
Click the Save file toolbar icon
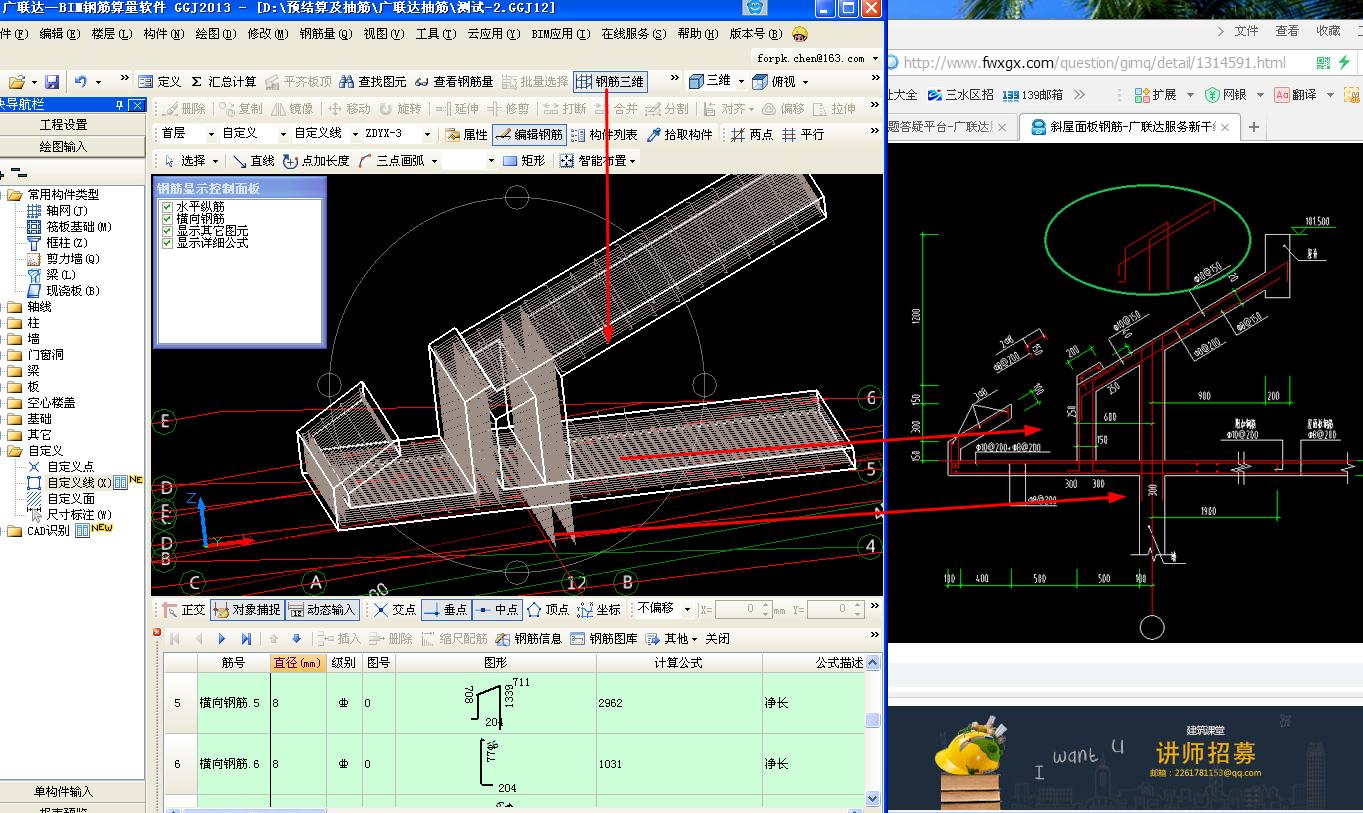(52, 82)
